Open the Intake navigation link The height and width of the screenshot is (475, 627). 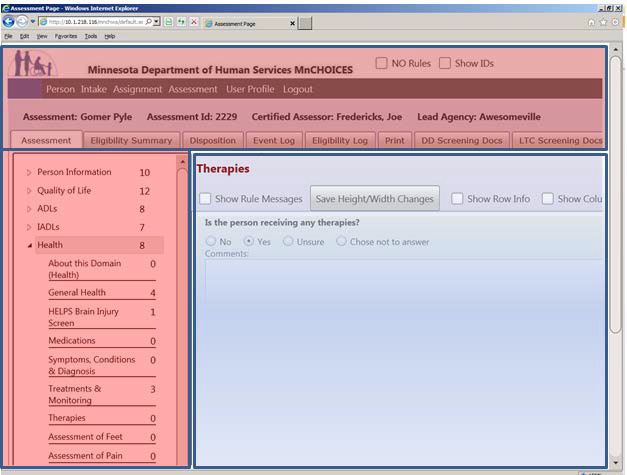(x=94, y=89)
